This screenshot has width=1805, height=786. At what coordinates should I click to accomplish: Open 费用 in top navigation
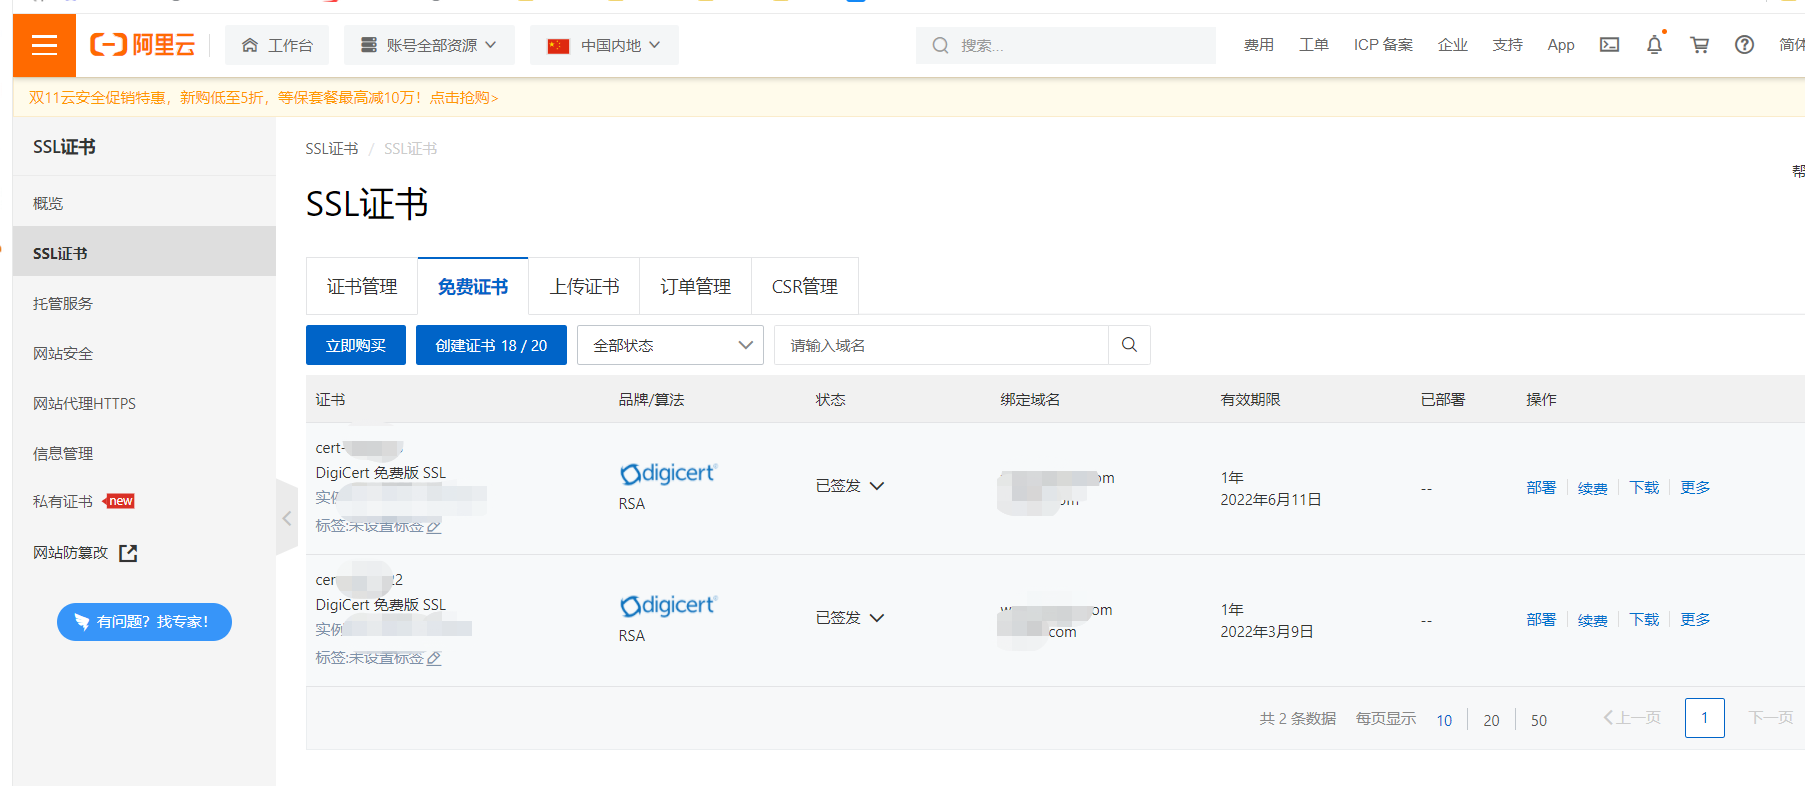[x=1259, y=45]
